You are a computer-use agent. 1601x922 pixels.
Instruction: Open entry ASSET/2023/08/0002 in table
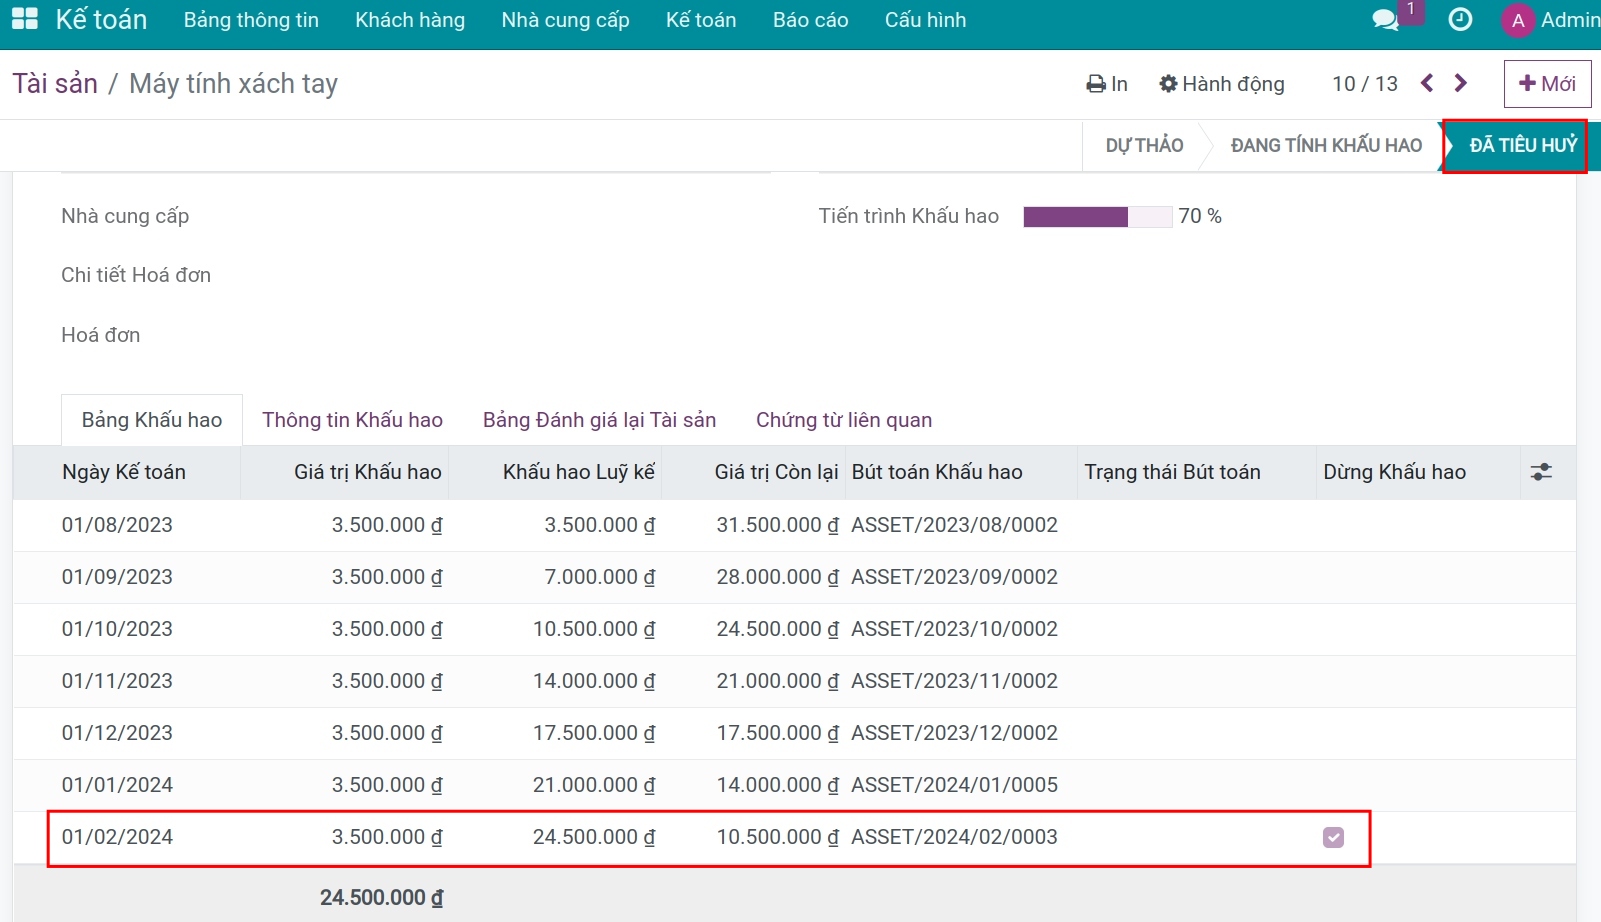(x=954, y=525)
